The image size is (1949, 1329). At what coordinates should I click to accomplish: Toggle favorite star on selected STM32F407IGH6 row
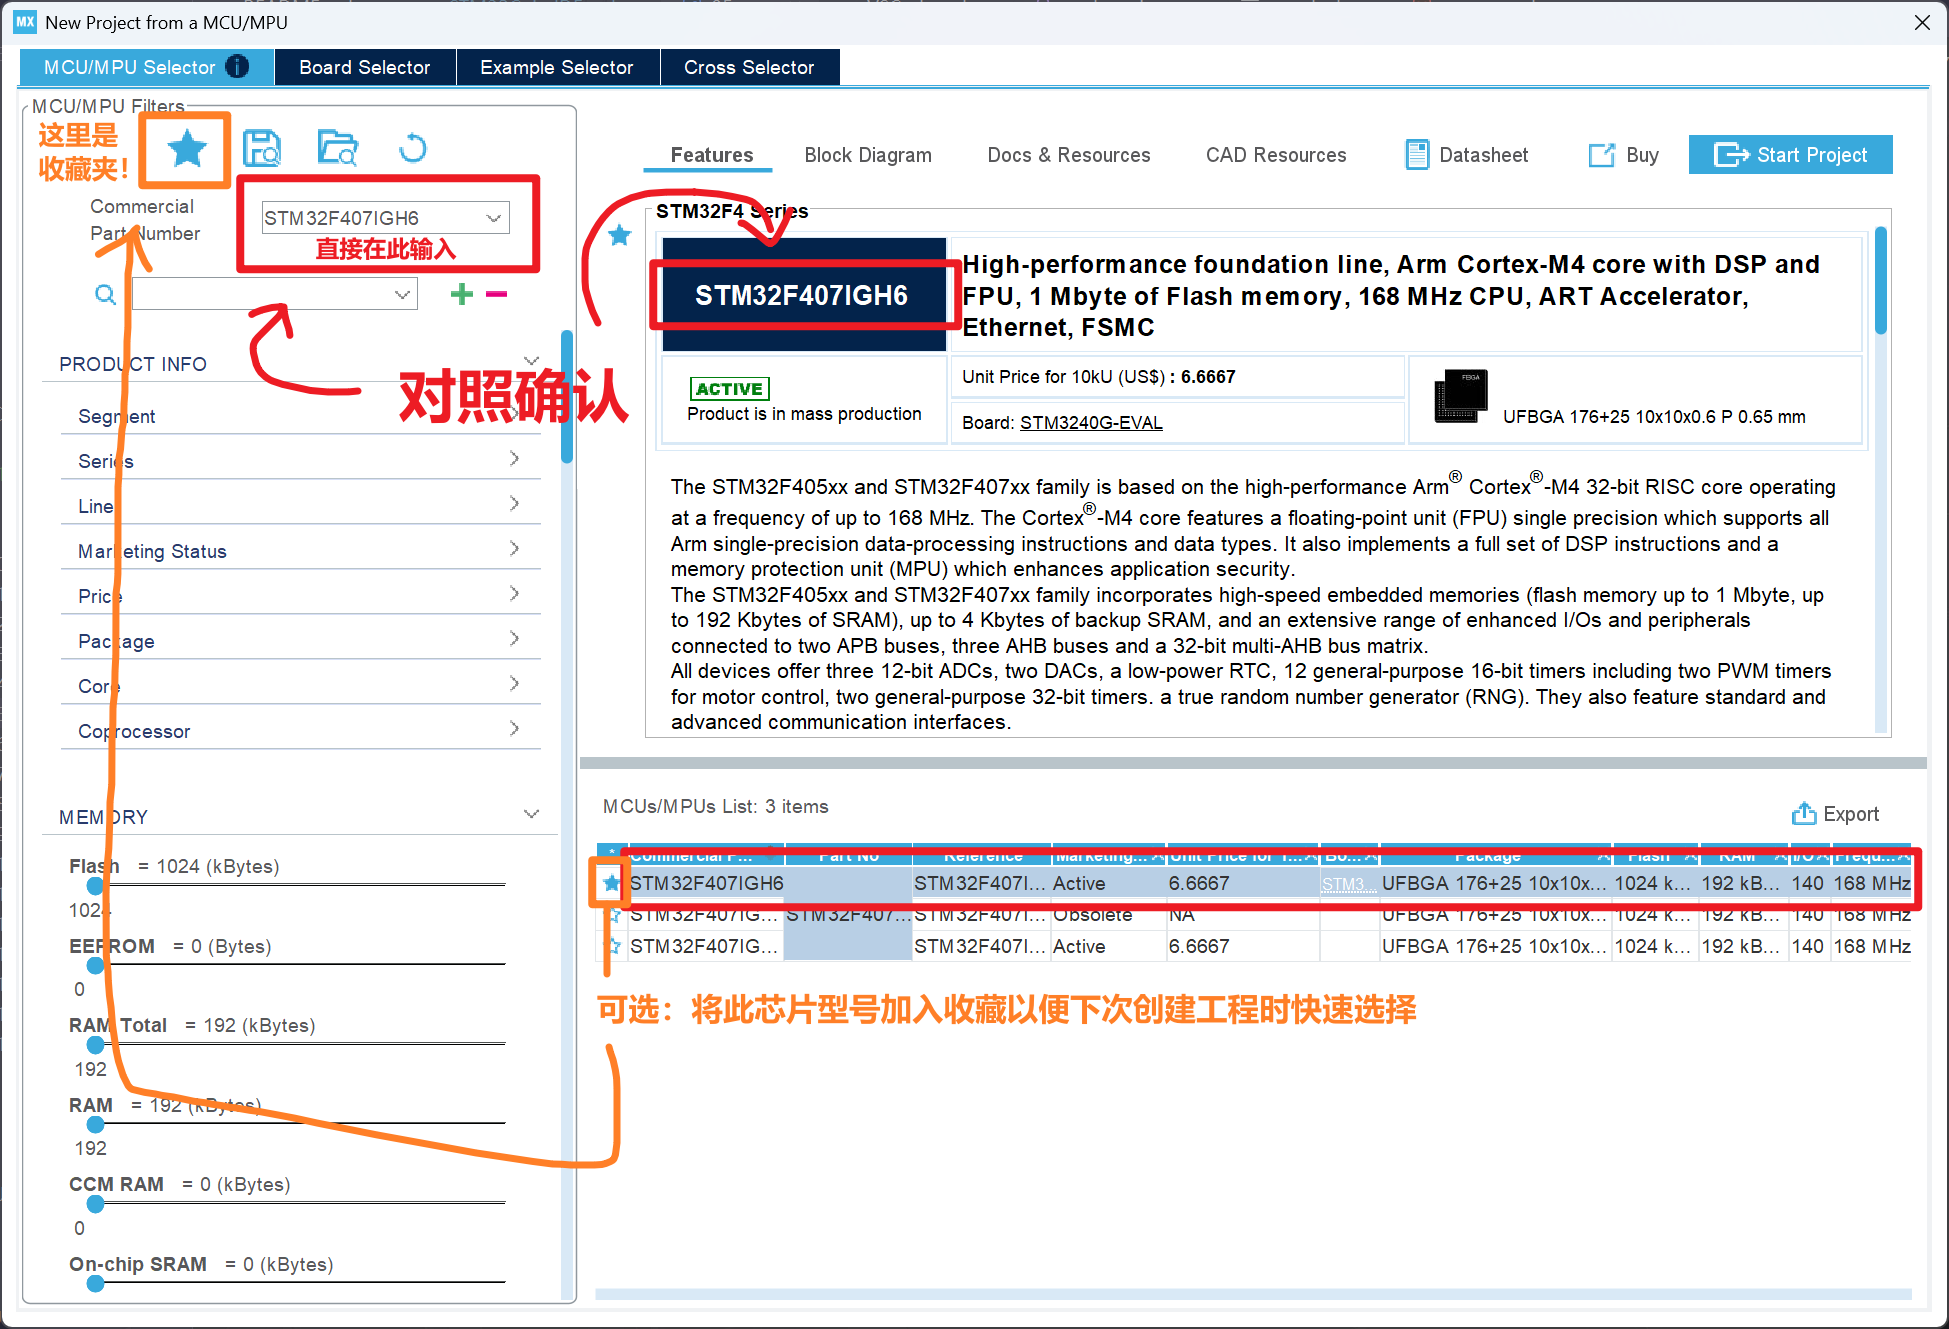611,883
